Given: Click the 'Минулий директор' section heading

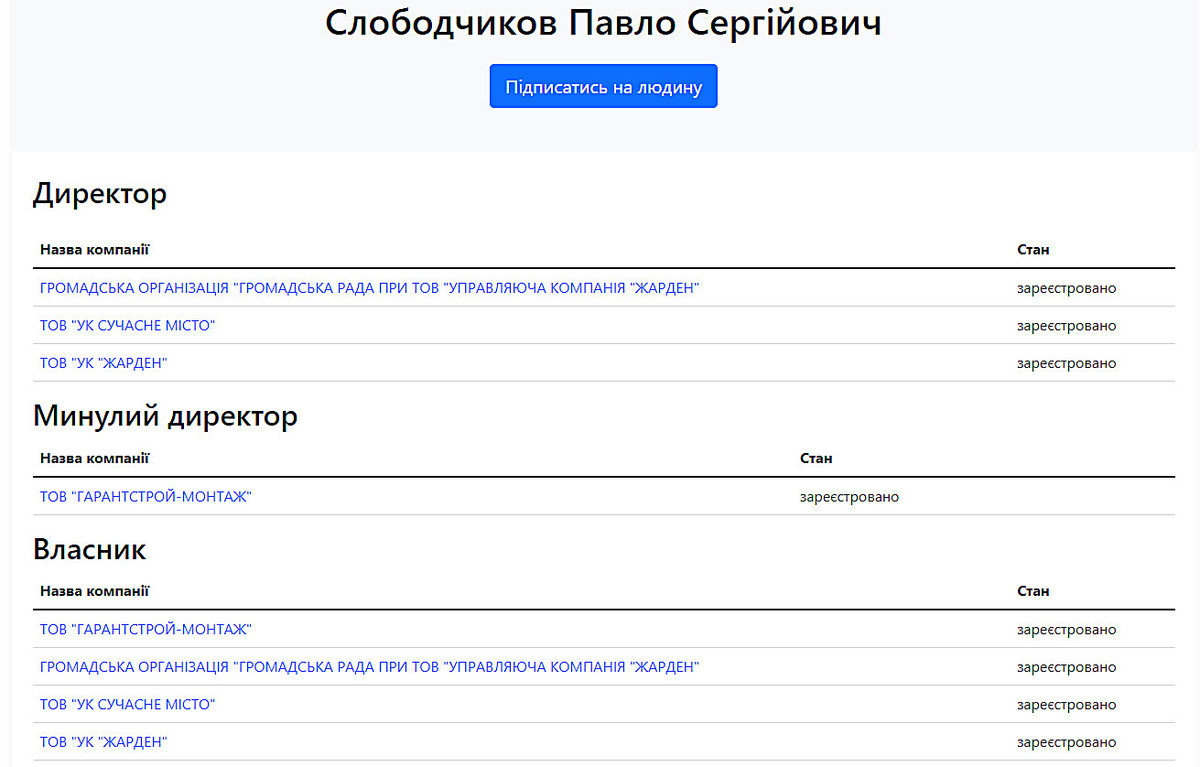Looking at the screenshot, I should [x=165, y=415].
